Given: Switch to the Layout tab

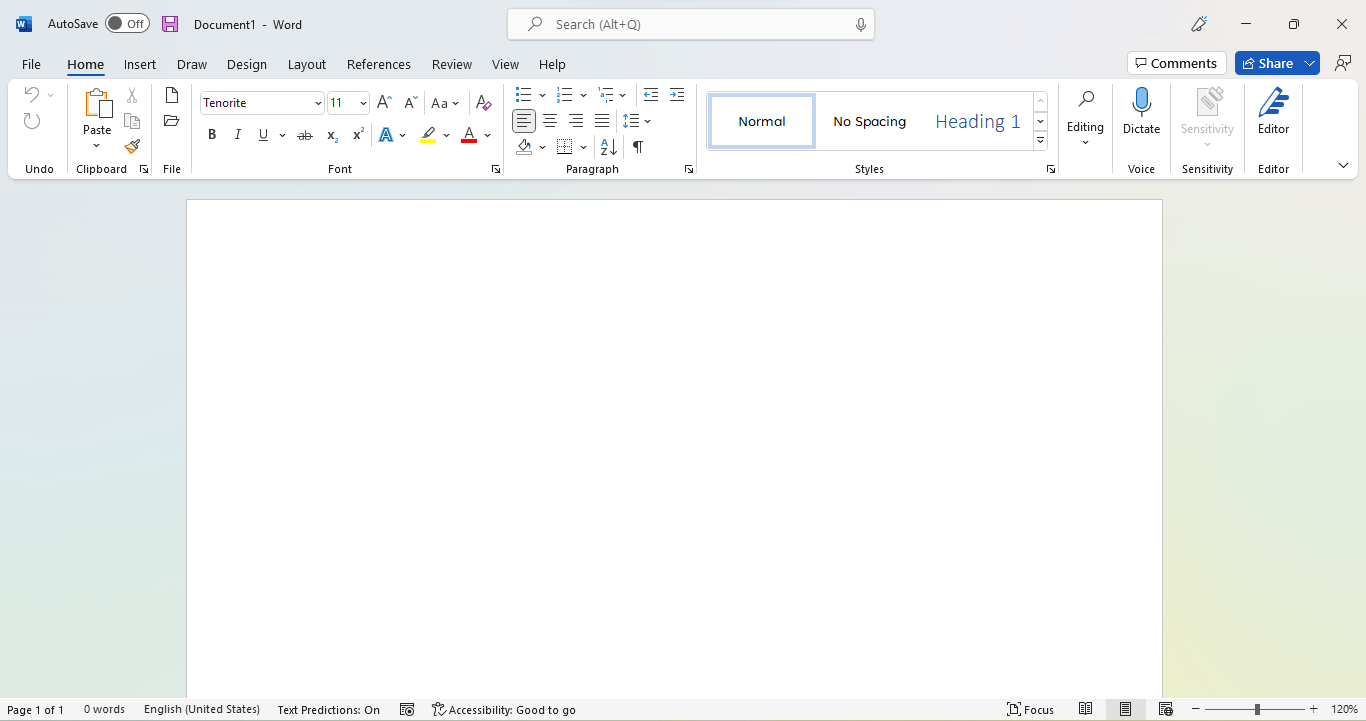Looking at the screenshot, I should (307, 64).
